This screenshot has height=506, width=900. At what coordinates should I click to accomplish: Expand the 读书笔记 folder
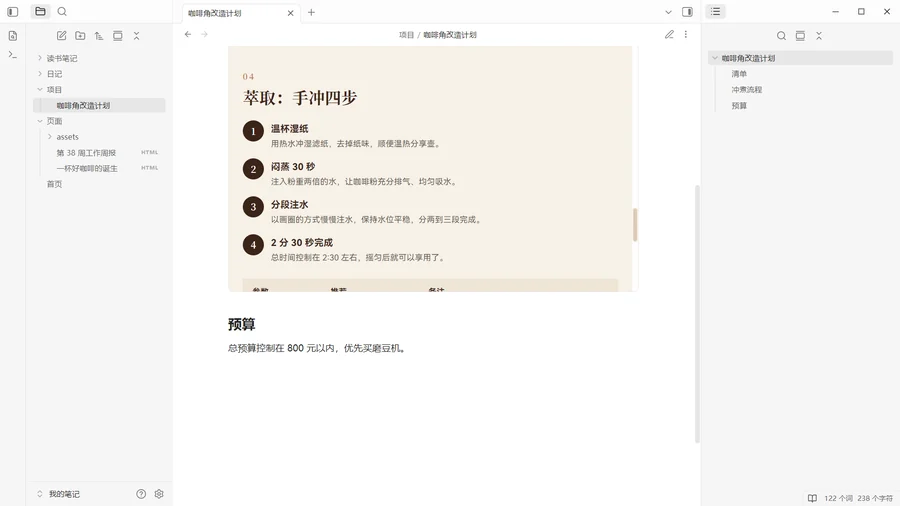(x=40, y=58)
